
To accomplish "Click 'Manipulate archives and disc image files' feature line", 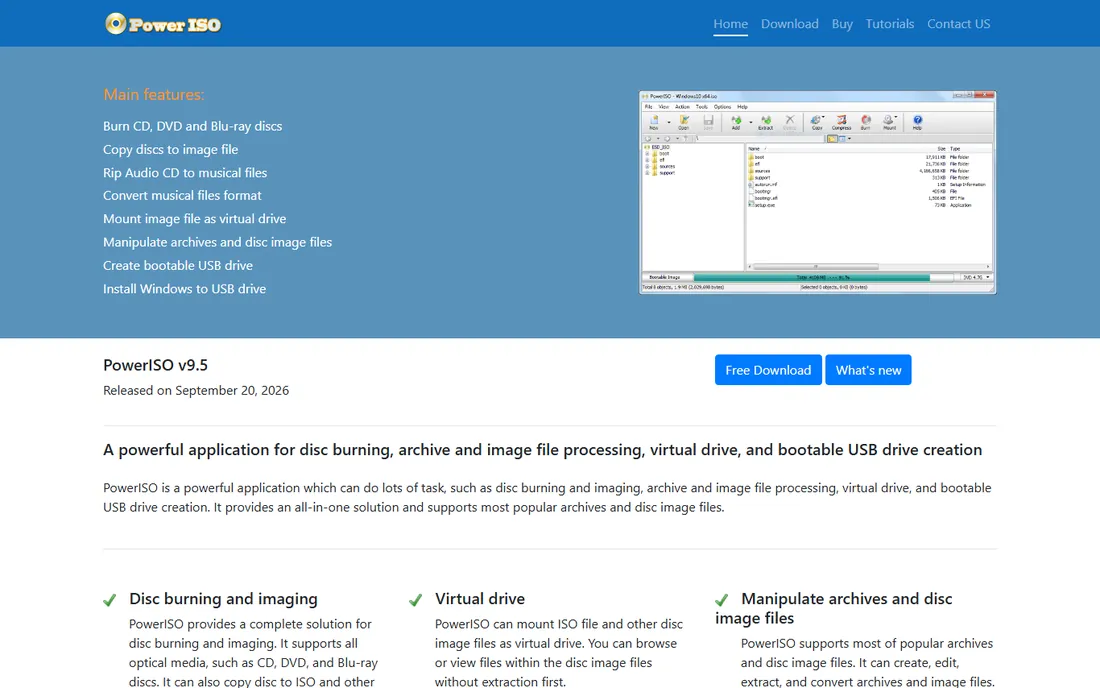I will 217,242.
